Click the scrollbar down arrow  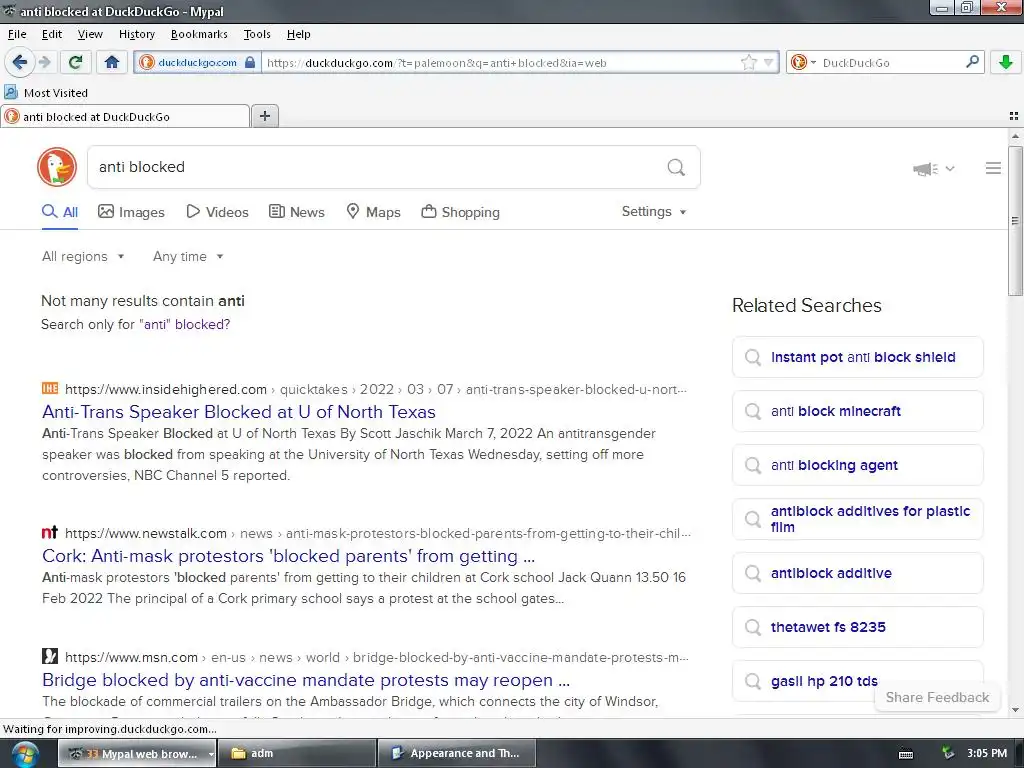[1015, 710]
